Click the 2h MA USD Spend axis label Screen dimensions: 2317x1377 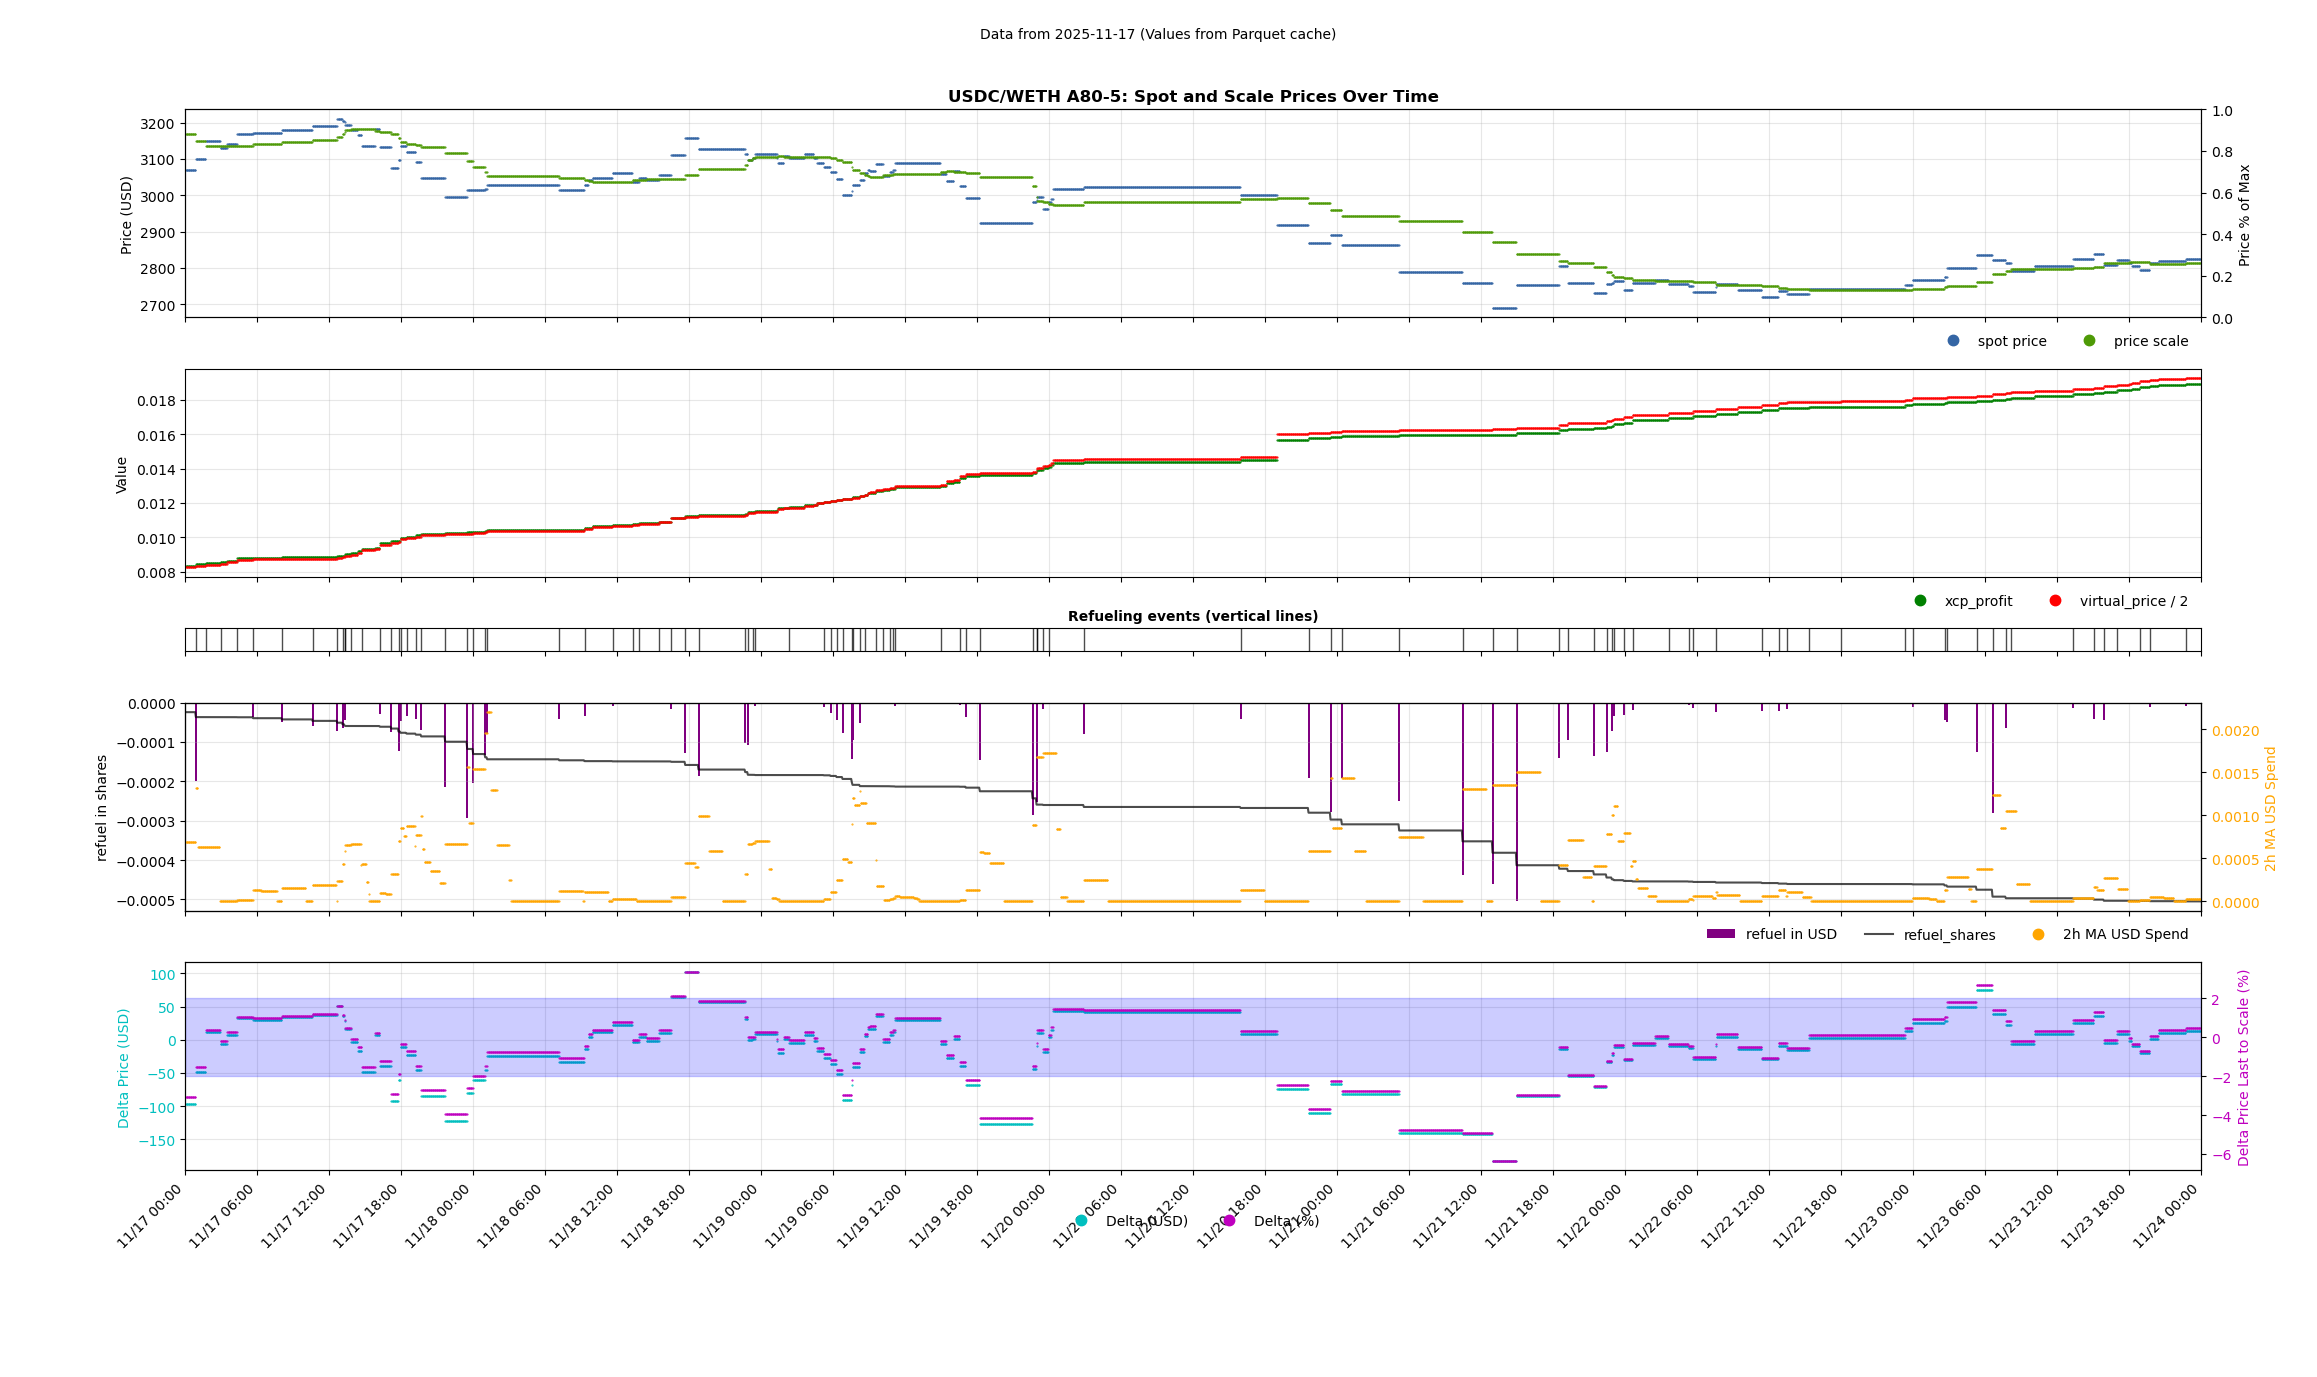pos(2270,808)
